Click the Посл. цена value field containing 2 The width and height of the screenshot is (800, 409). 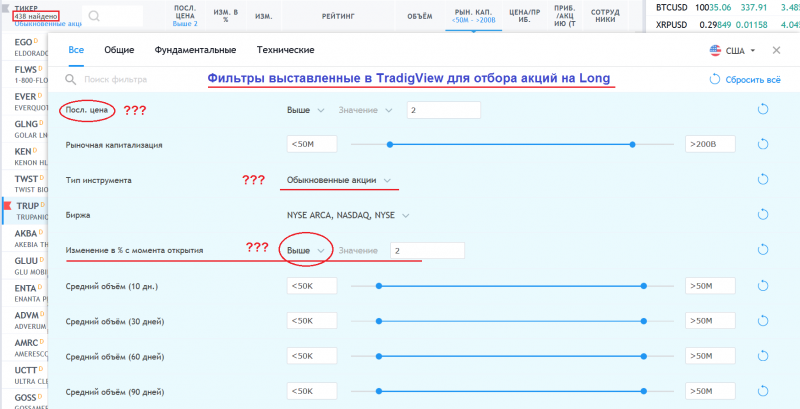(x=444, y=110)
